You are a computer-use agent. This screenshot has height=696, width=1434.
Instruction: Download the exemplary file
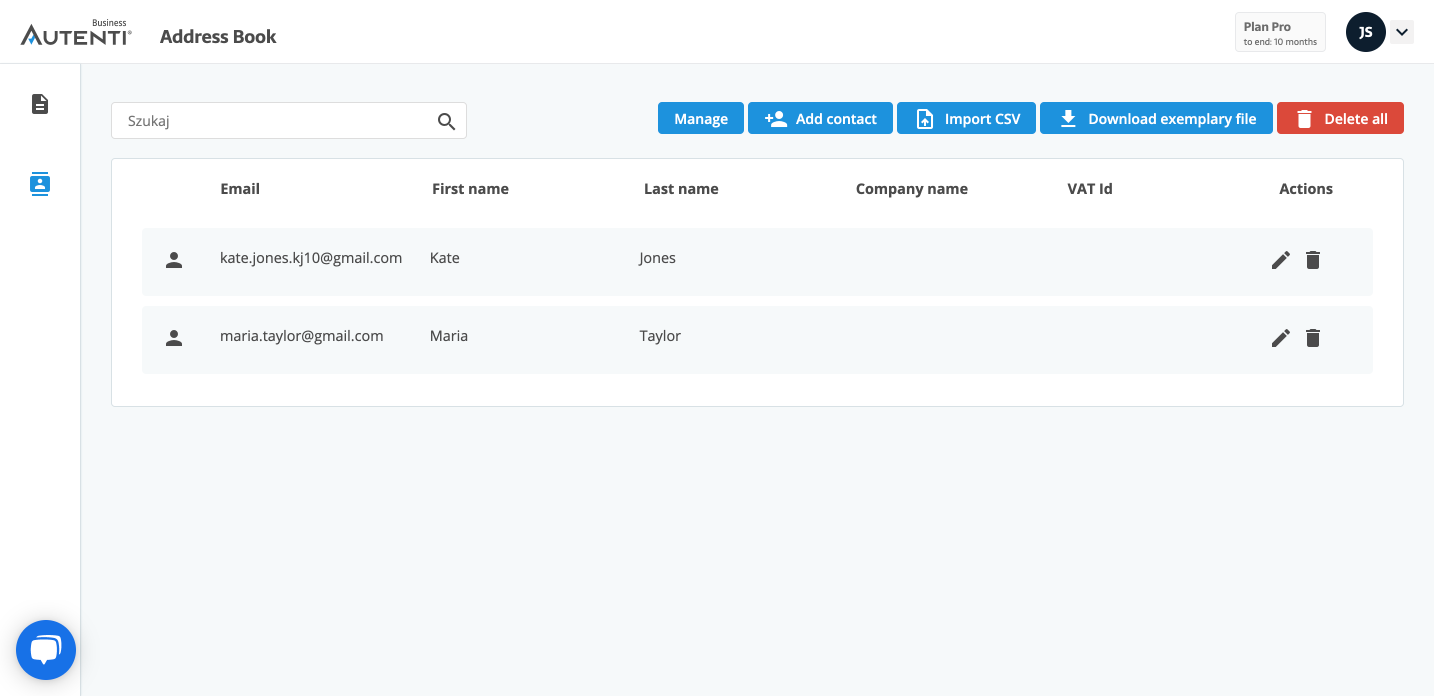[x=1156, y=119]
